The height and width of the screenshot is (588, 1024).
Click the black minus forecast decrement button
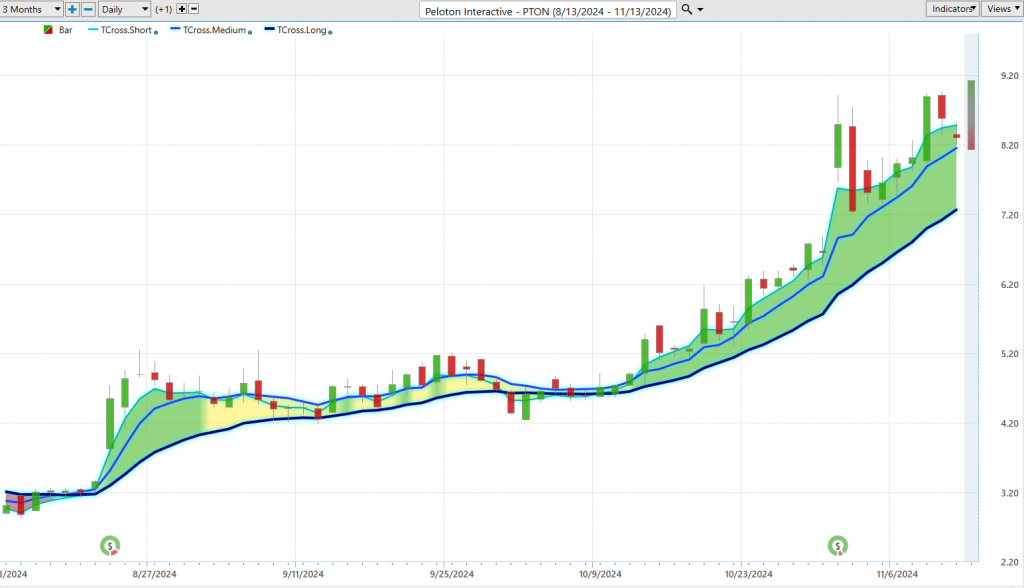point(194,9)
